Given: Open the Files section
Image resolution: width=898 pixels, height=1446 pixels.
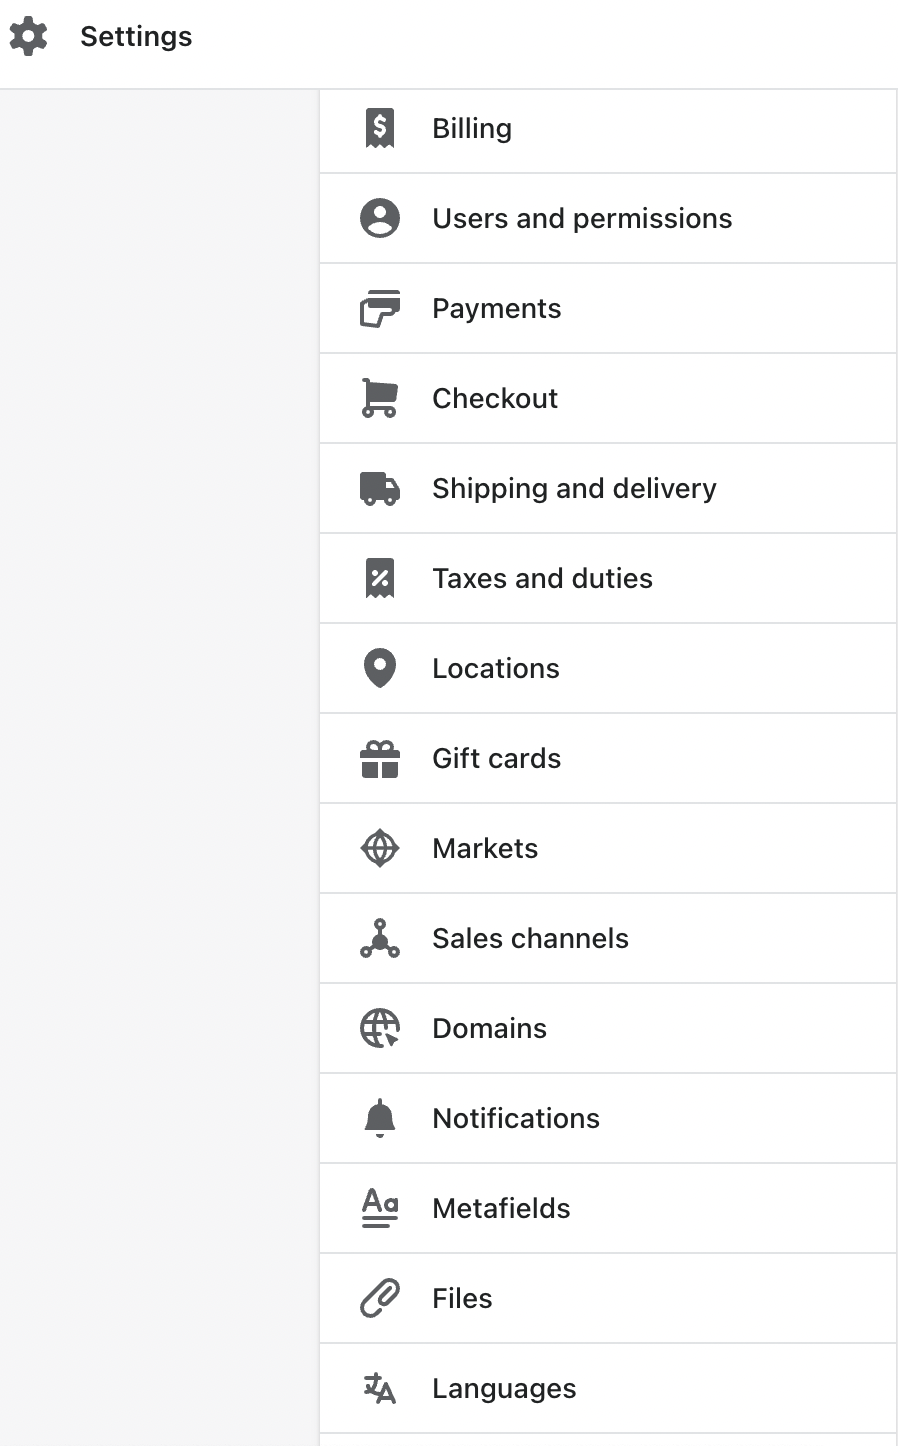Looking at the screenshot, I should [462, 1298].
